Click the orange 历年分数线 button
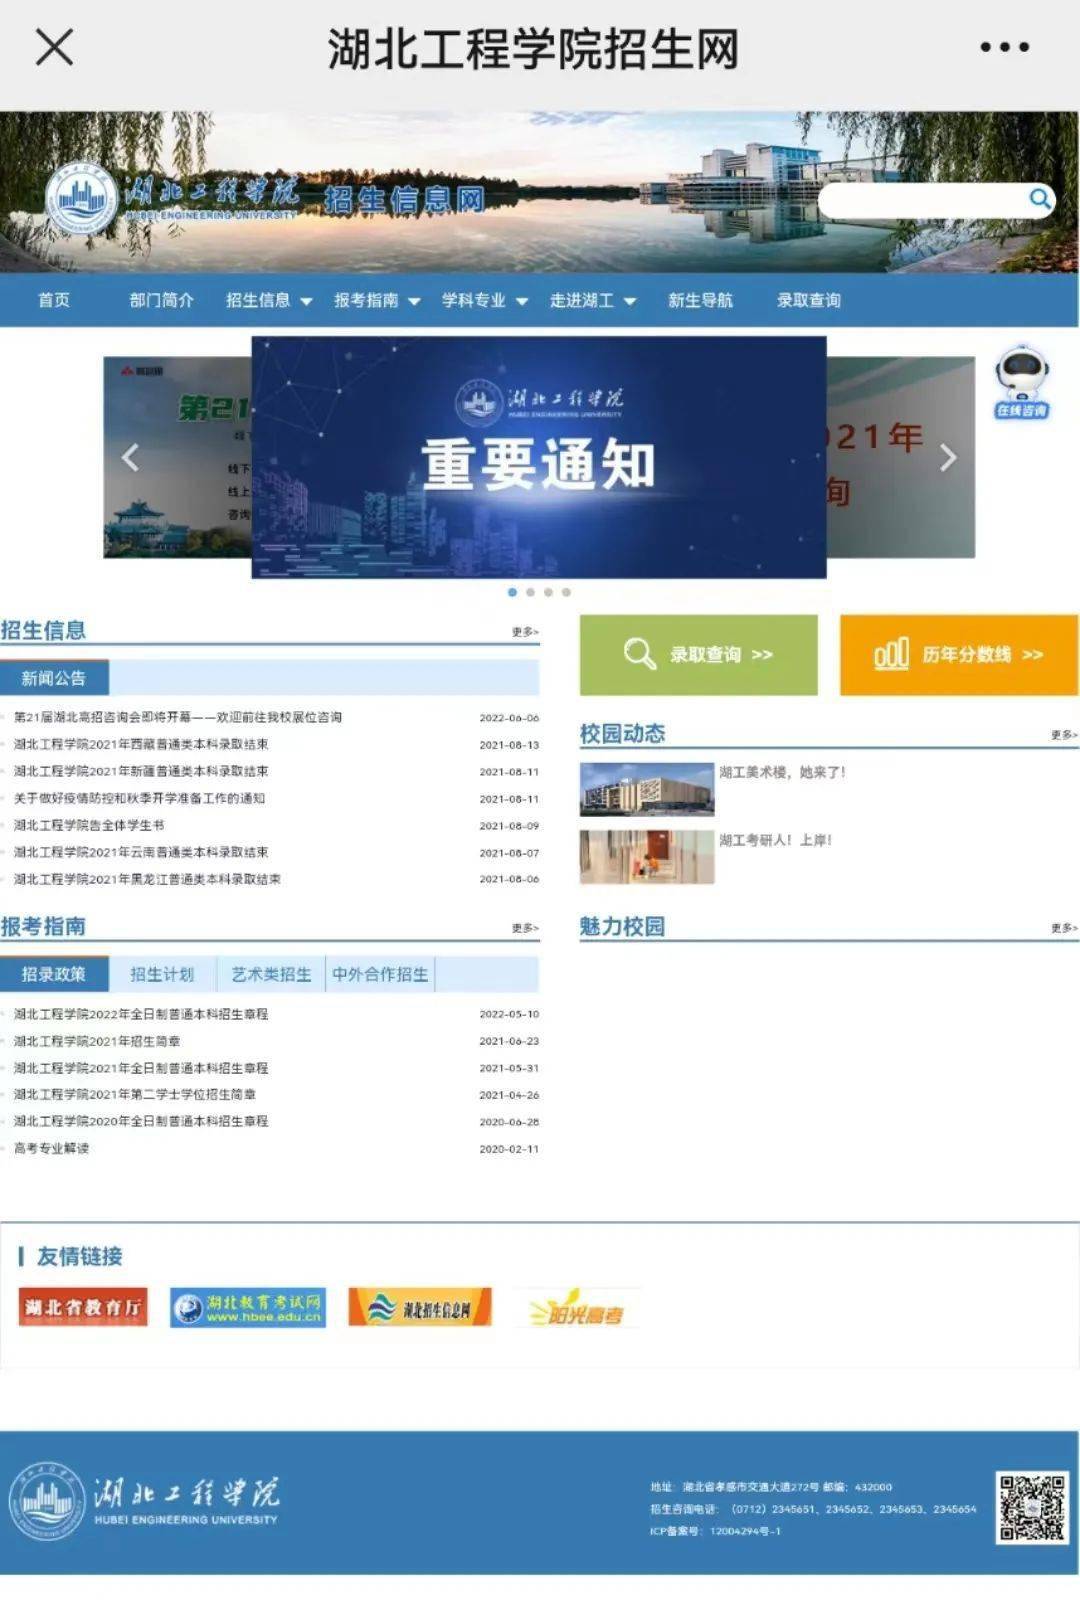The image size is (1080, 1609). [x=959, y=655]
